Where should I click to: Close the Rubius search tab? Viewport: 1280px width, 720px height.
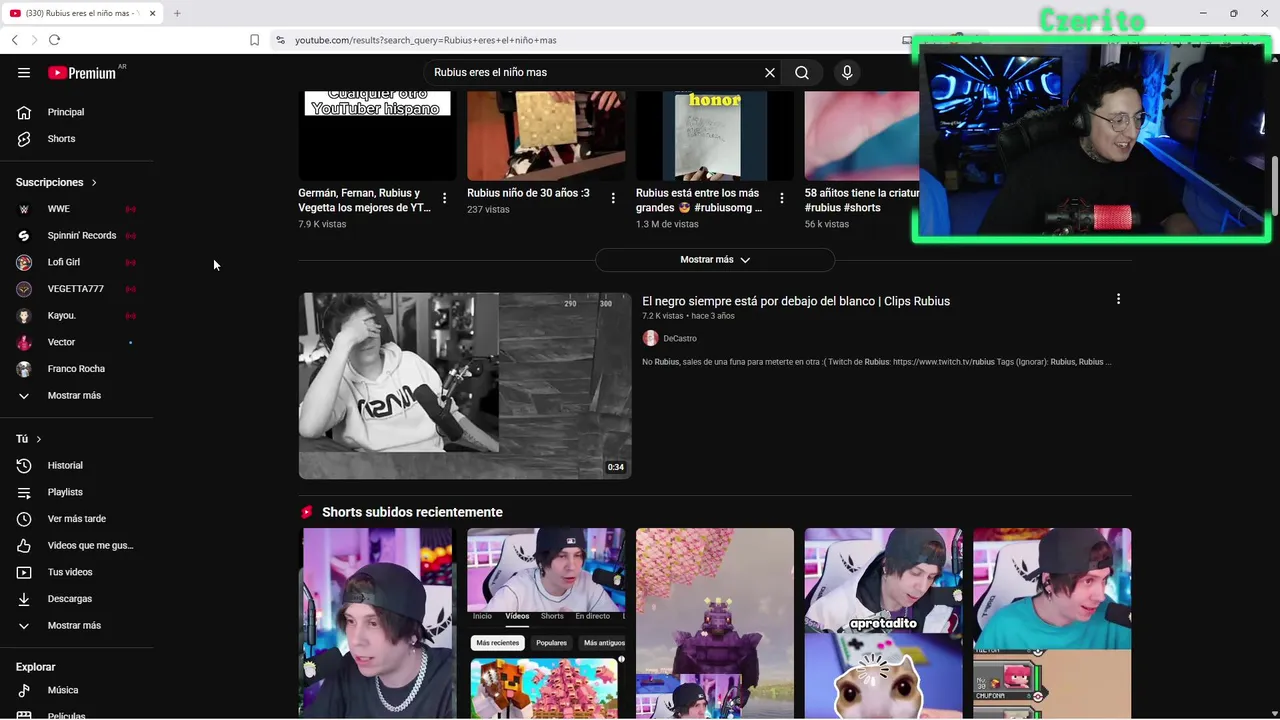point(153,13)
